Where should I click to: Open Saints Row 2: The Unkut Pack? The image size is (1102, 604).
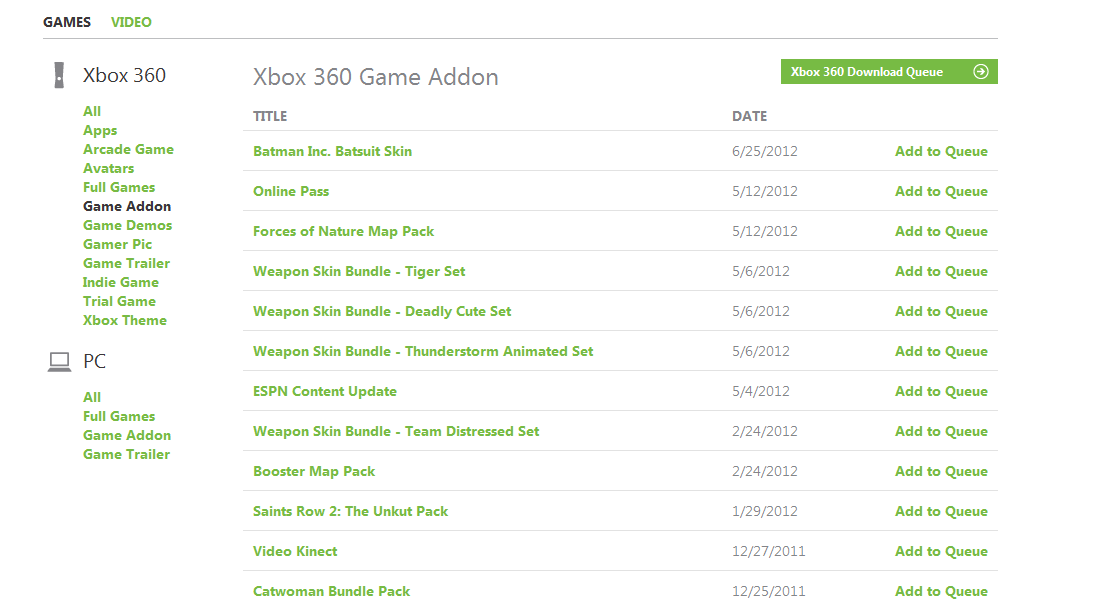(x=351, y=512)
